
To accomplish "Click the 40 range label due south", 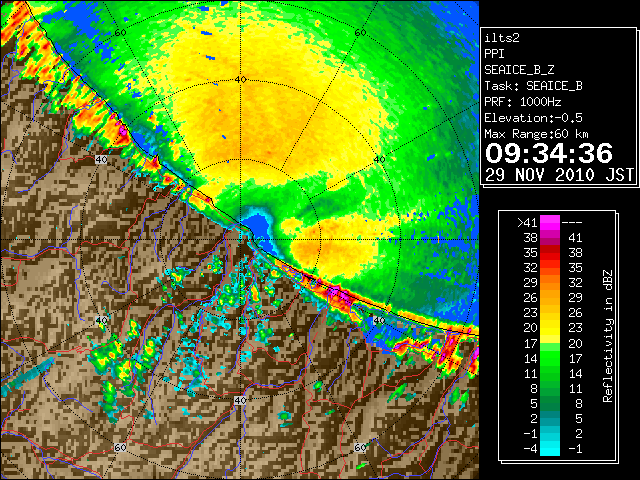I will pos(240,400).
